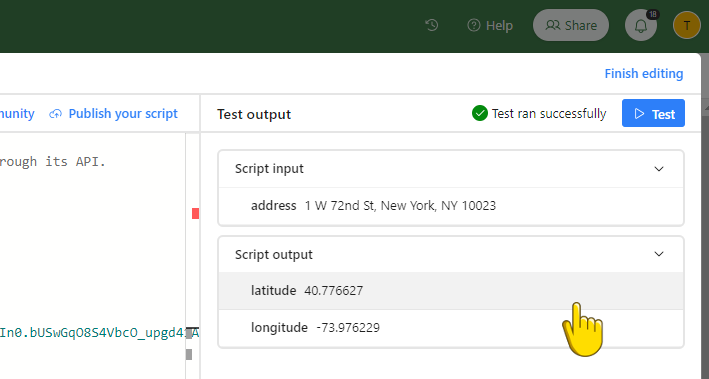
Task: Open the history clock icon
Action: tap(432, 25)
